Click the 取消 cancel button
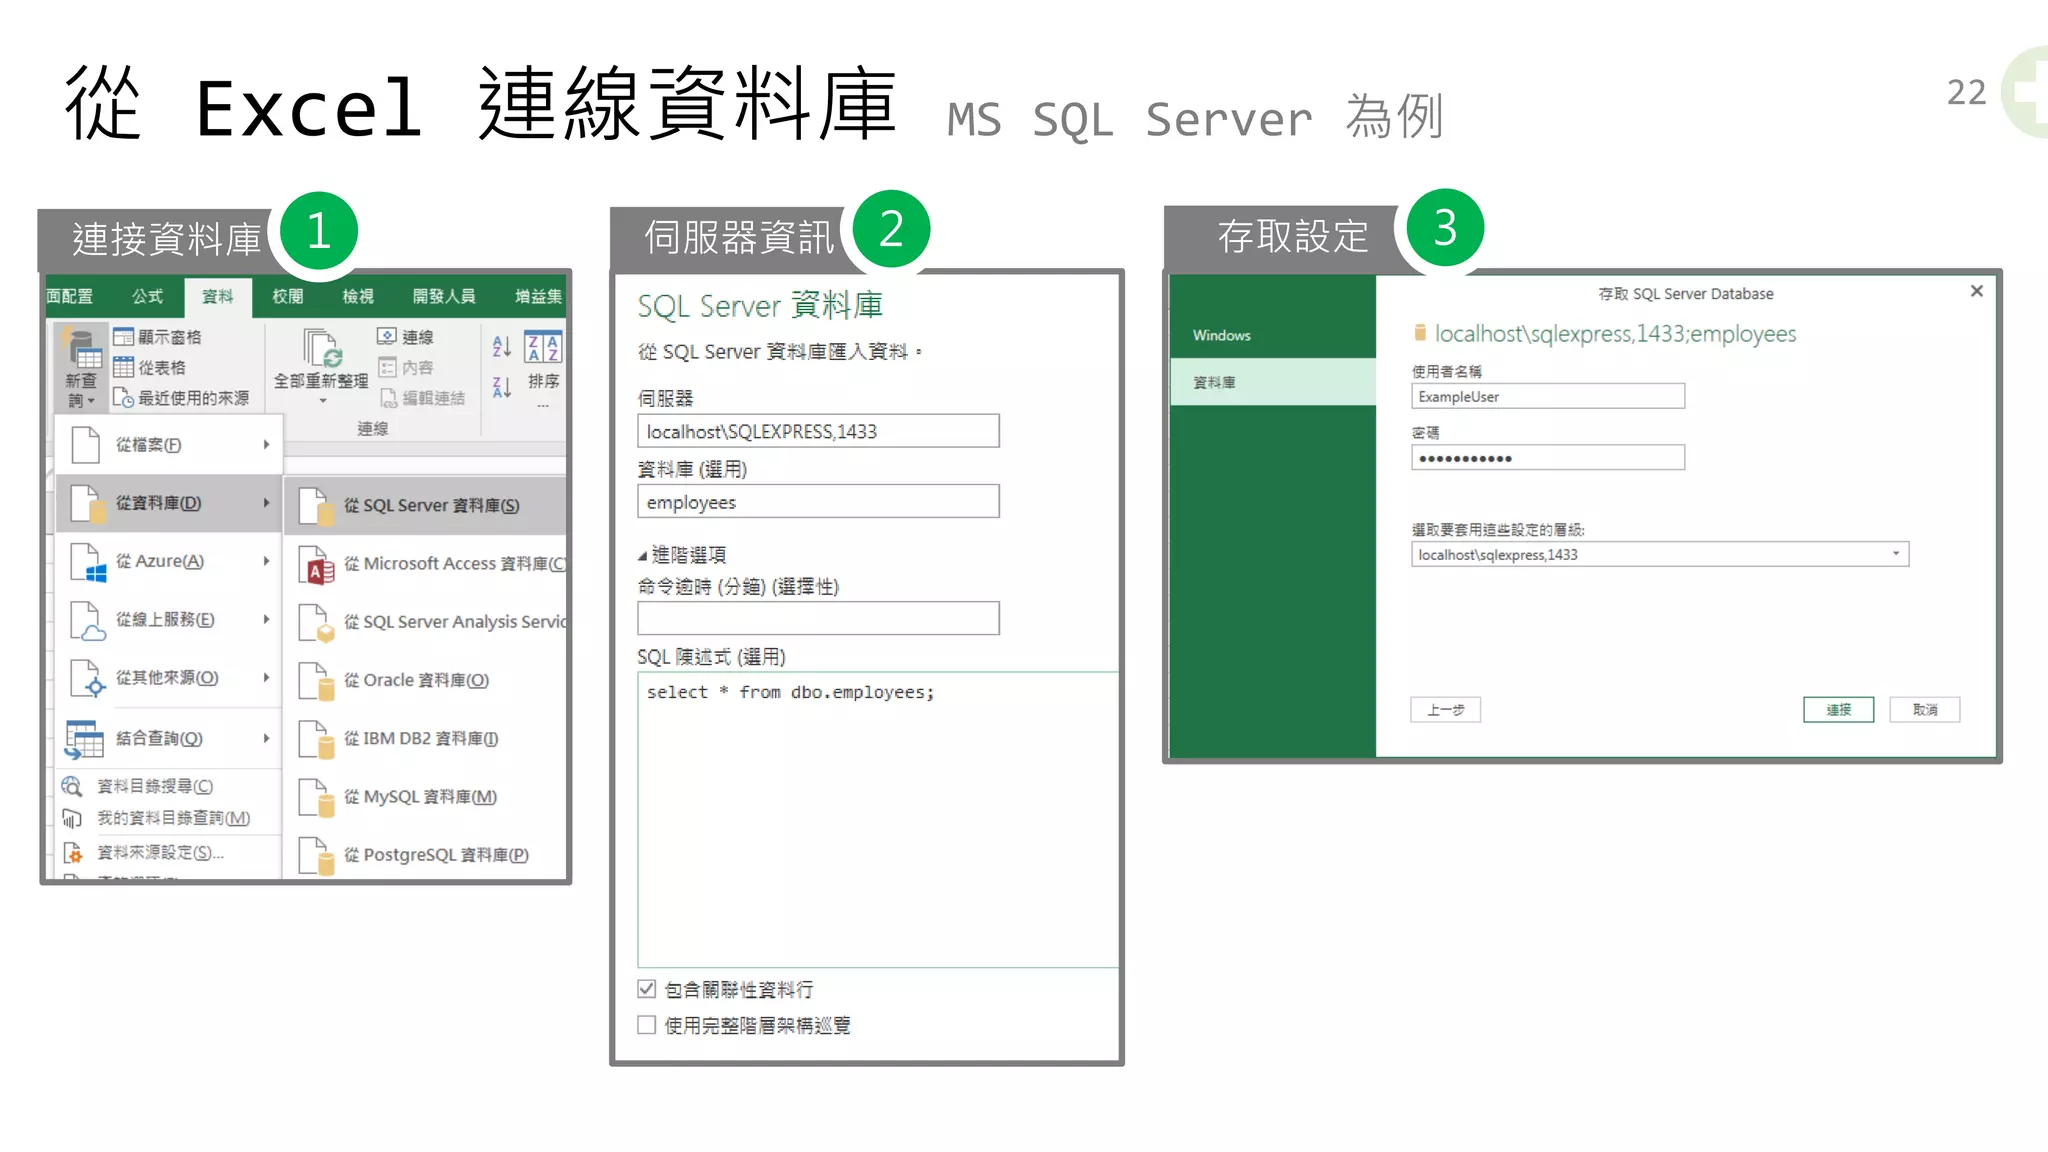Viewport: 2048px width, 1152px height. [1924, 710]
